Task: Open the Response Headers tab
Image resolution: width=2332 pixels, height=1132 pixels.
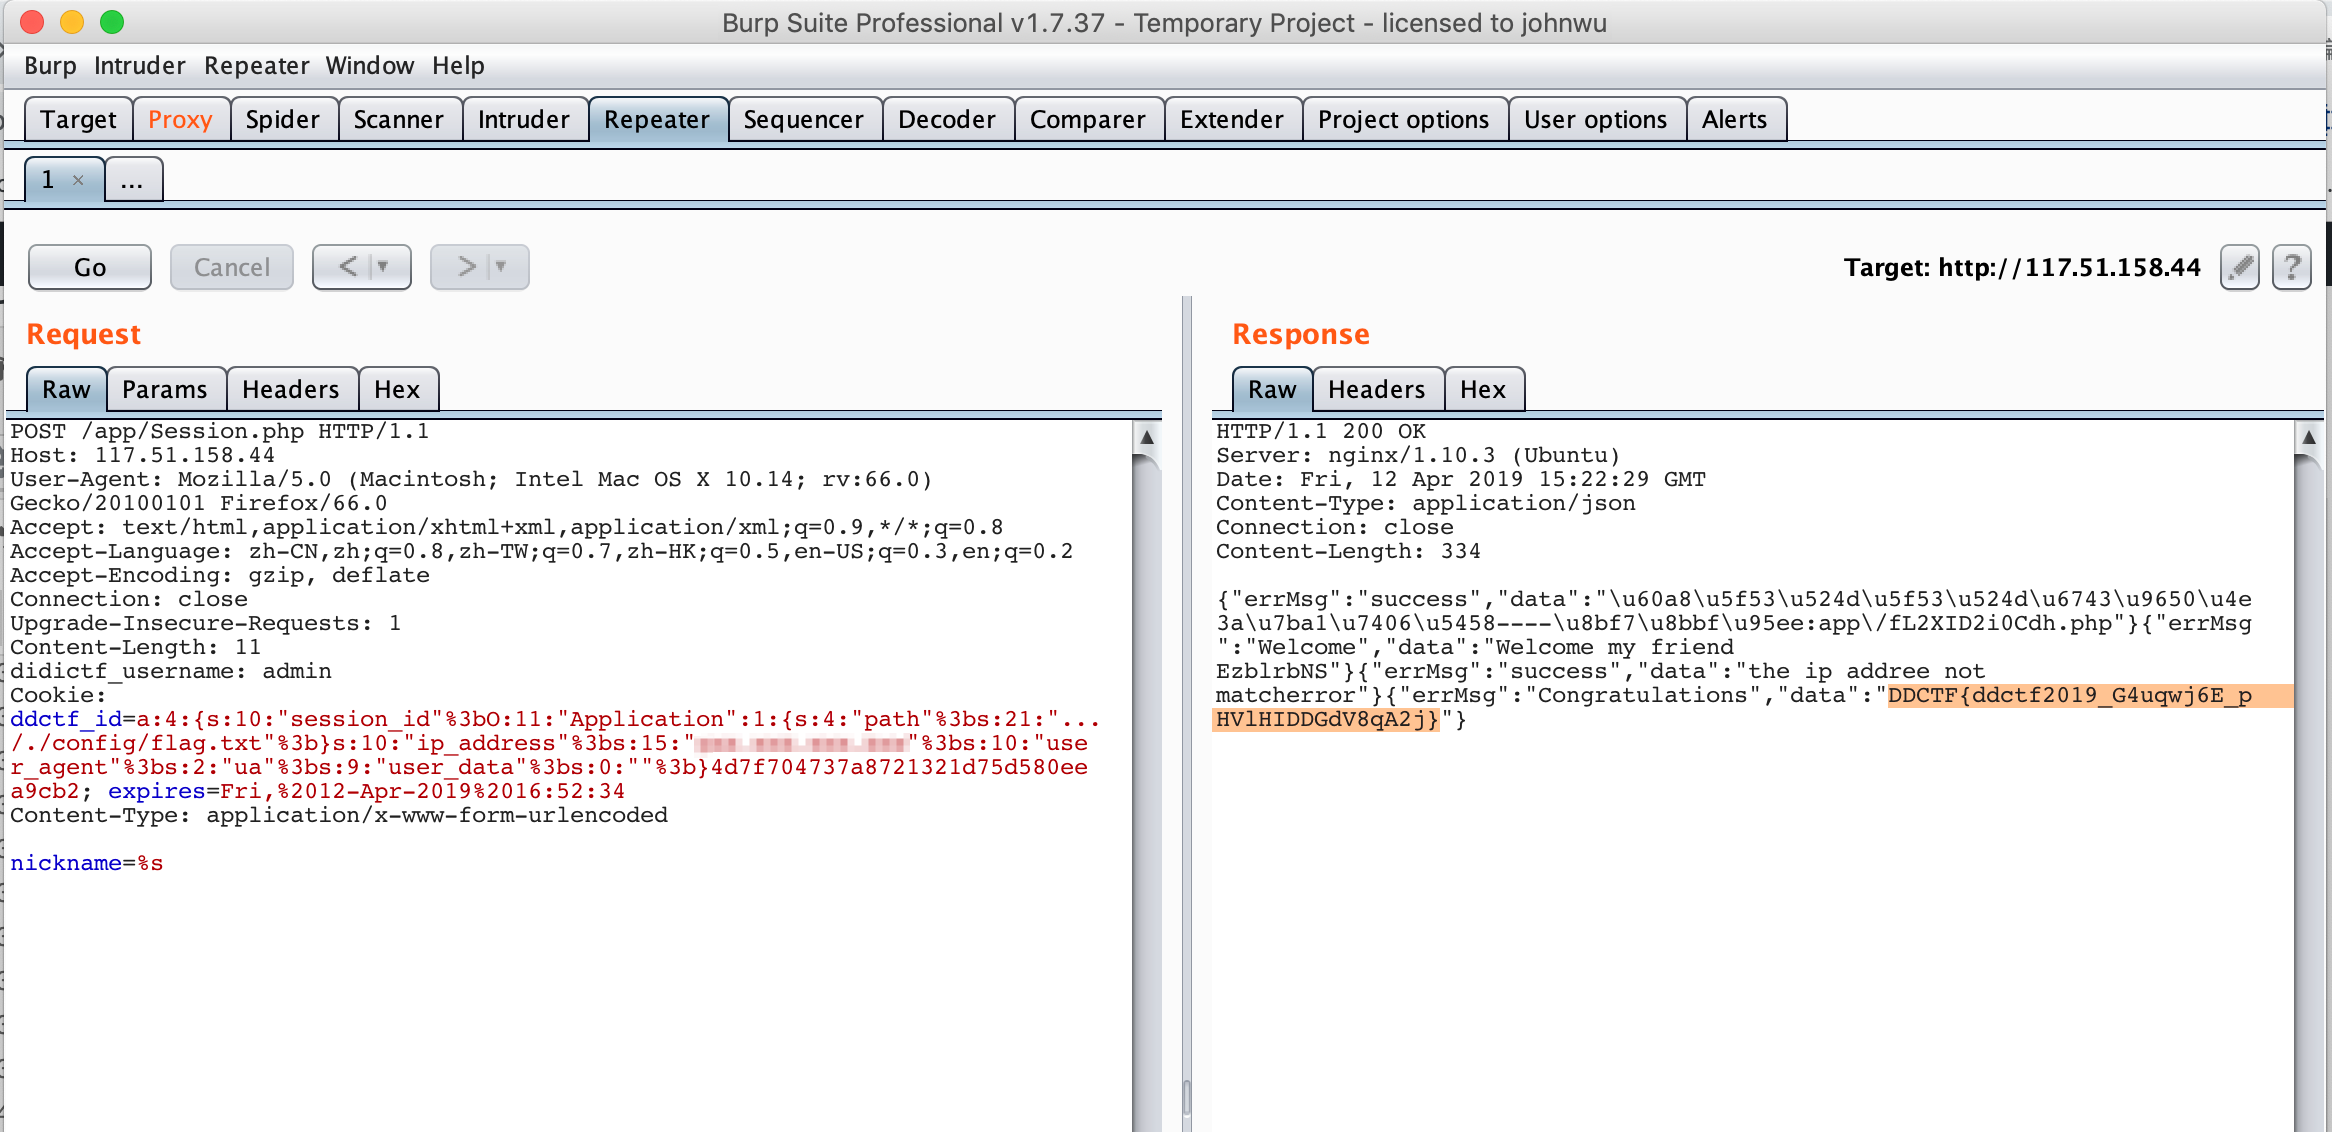Action: click(1376, 389)
